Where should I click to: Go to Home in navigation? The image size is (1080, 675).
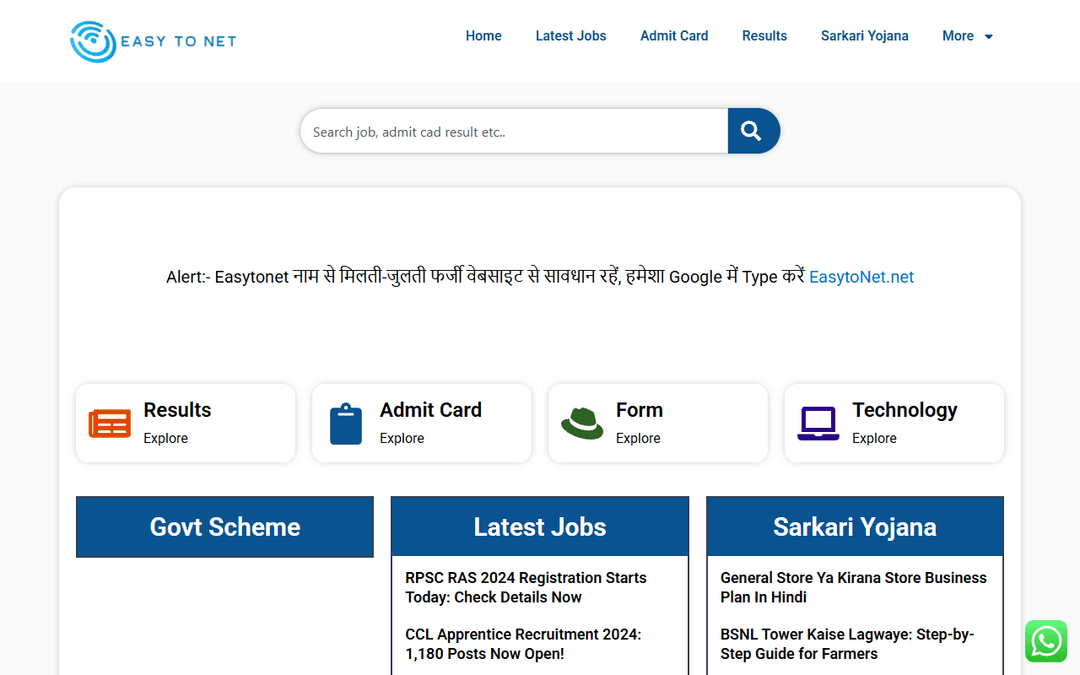(x=484, y=36)
